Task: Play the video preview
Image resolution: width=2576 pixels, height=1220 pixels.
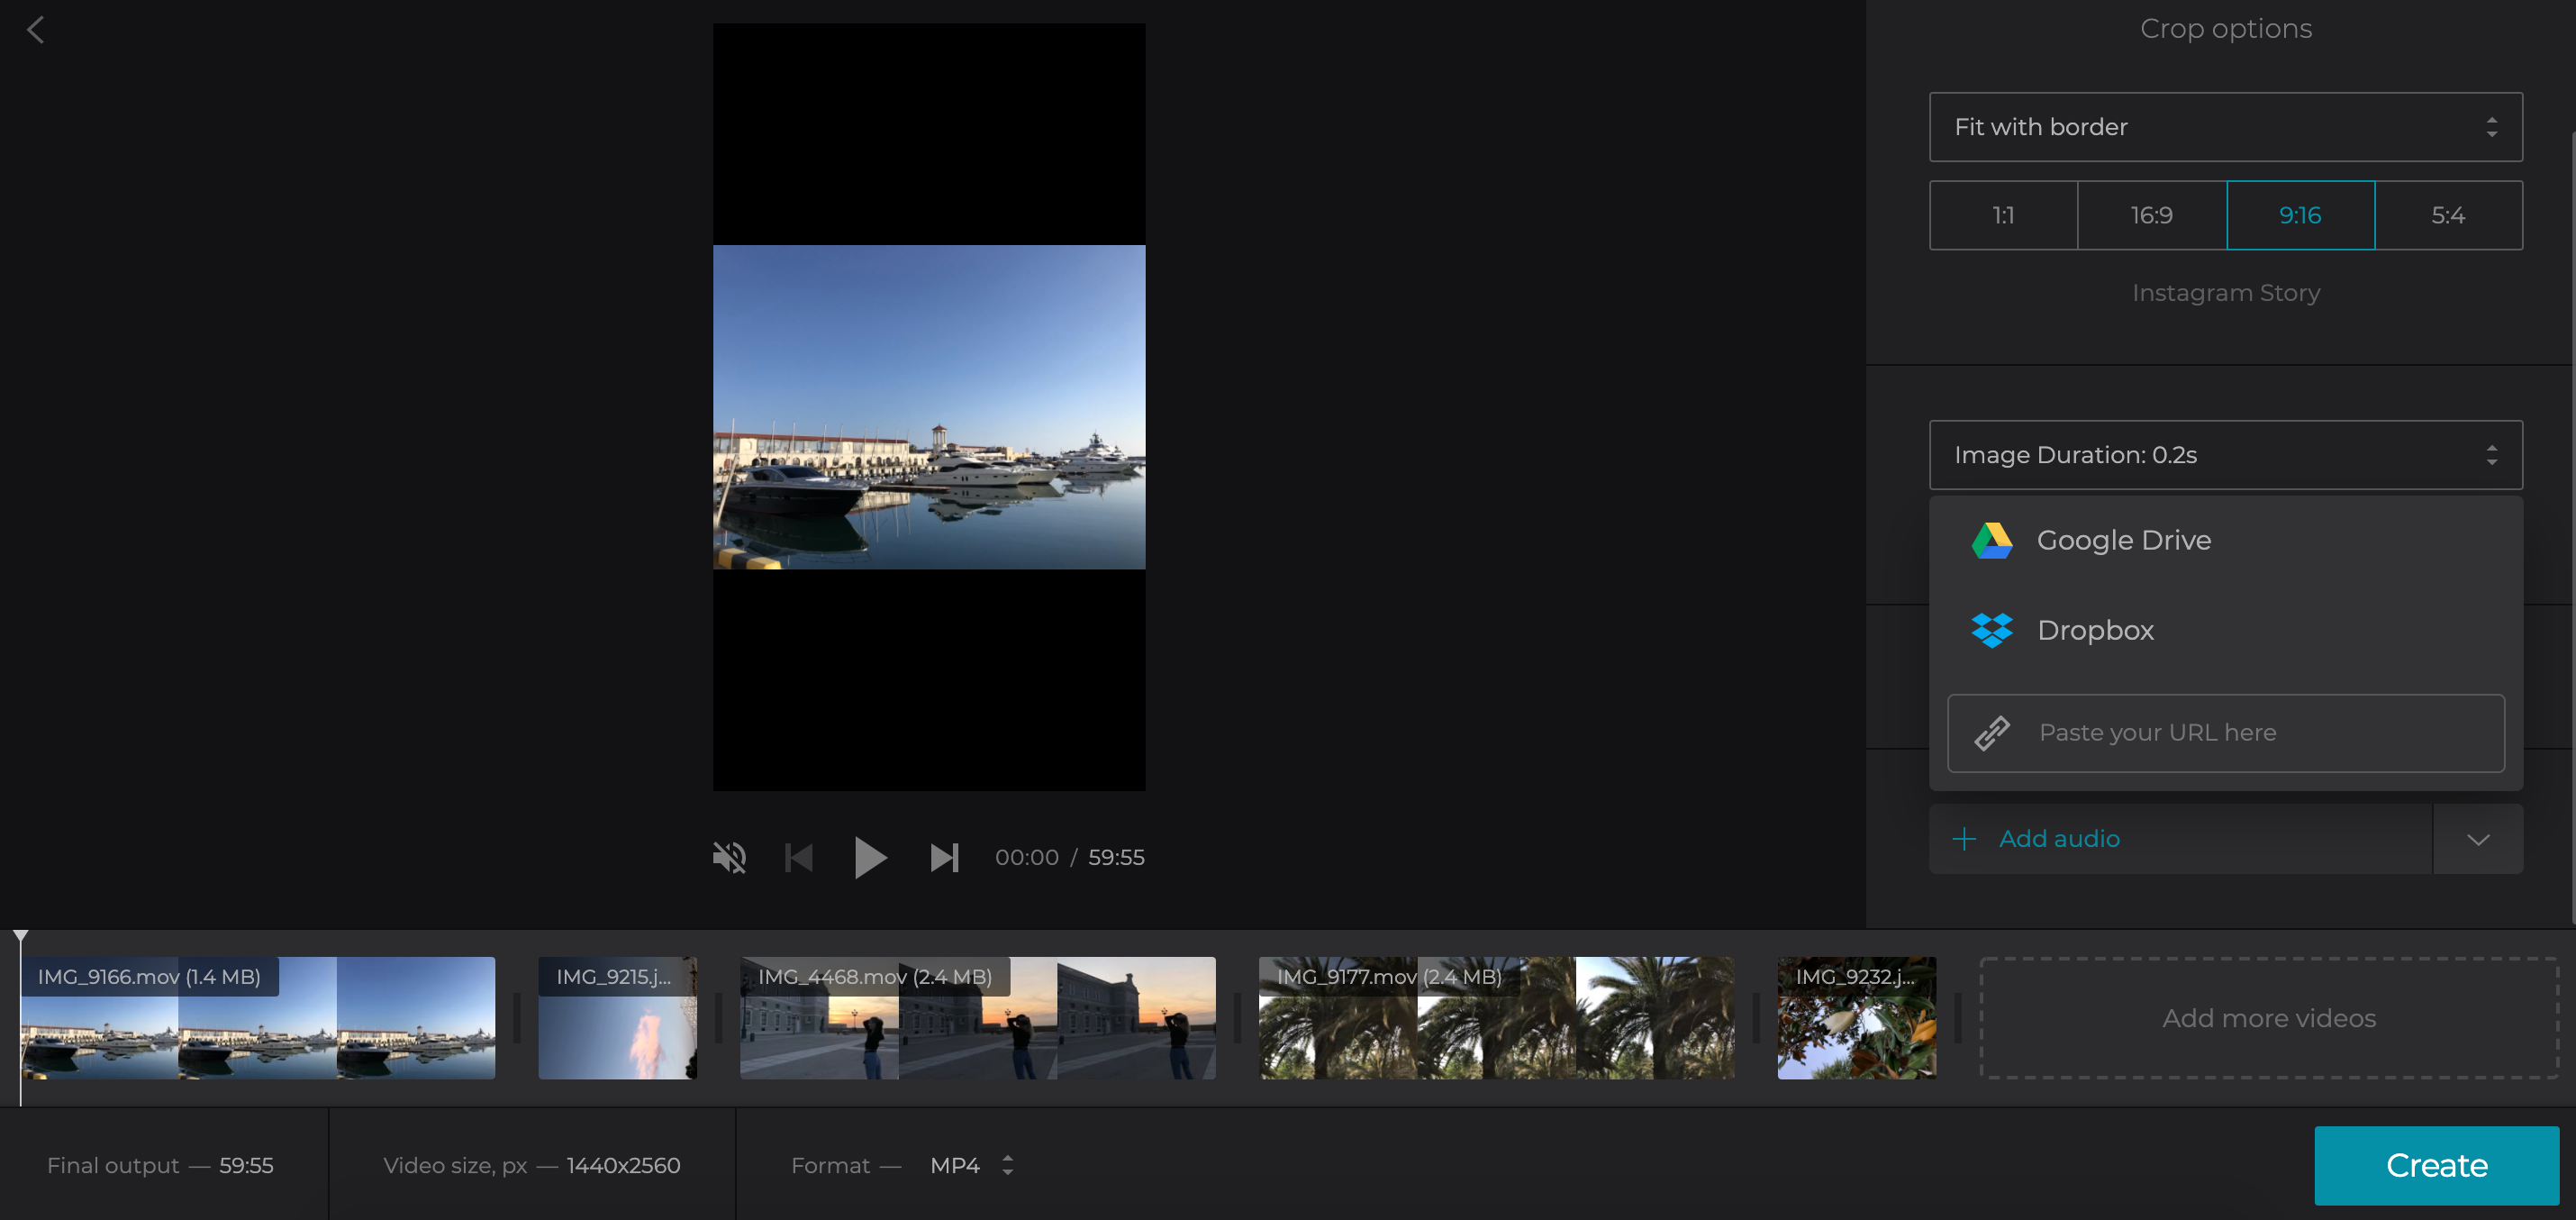Action: (870, 857)
